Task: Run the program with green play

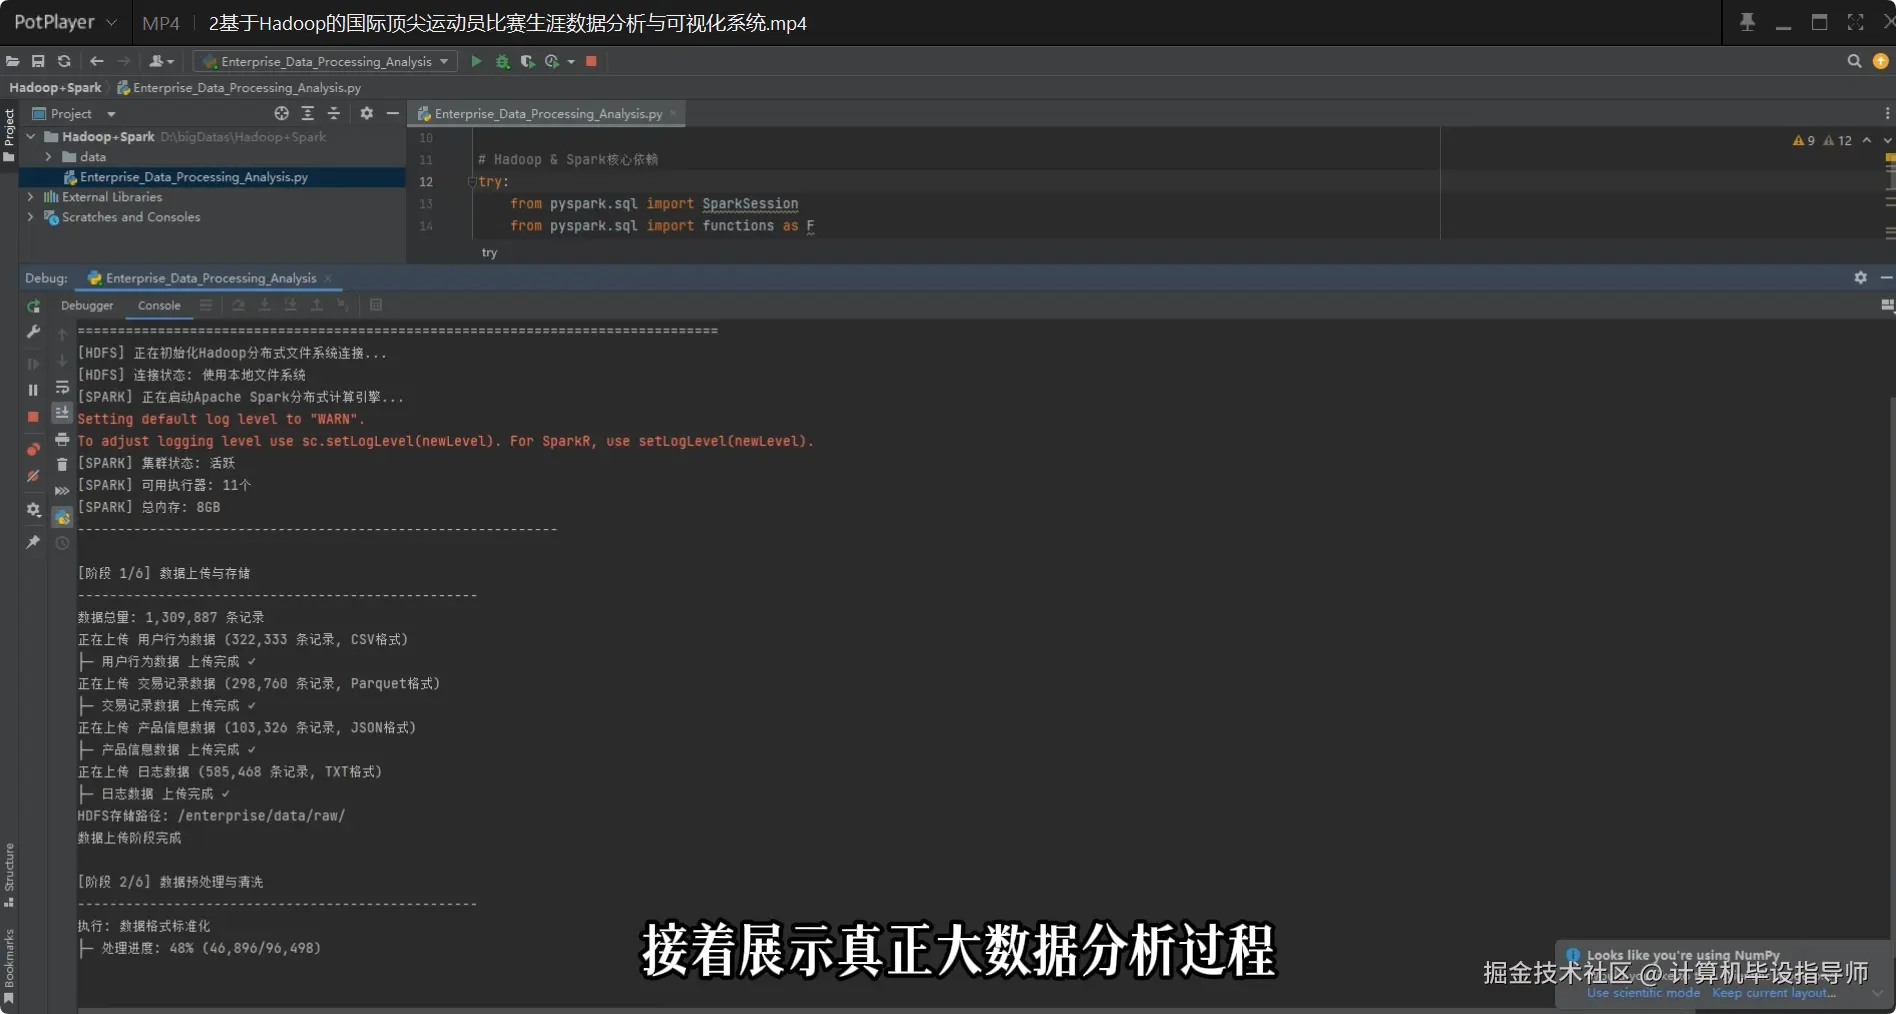Action: [x=476, y=61]
